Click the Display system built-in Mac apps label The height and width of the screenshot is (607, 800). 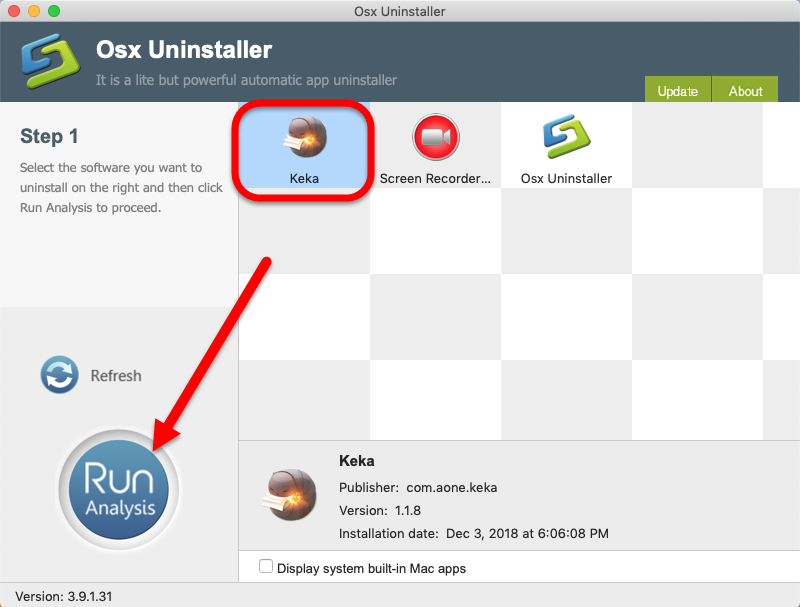tap(371, 568)
